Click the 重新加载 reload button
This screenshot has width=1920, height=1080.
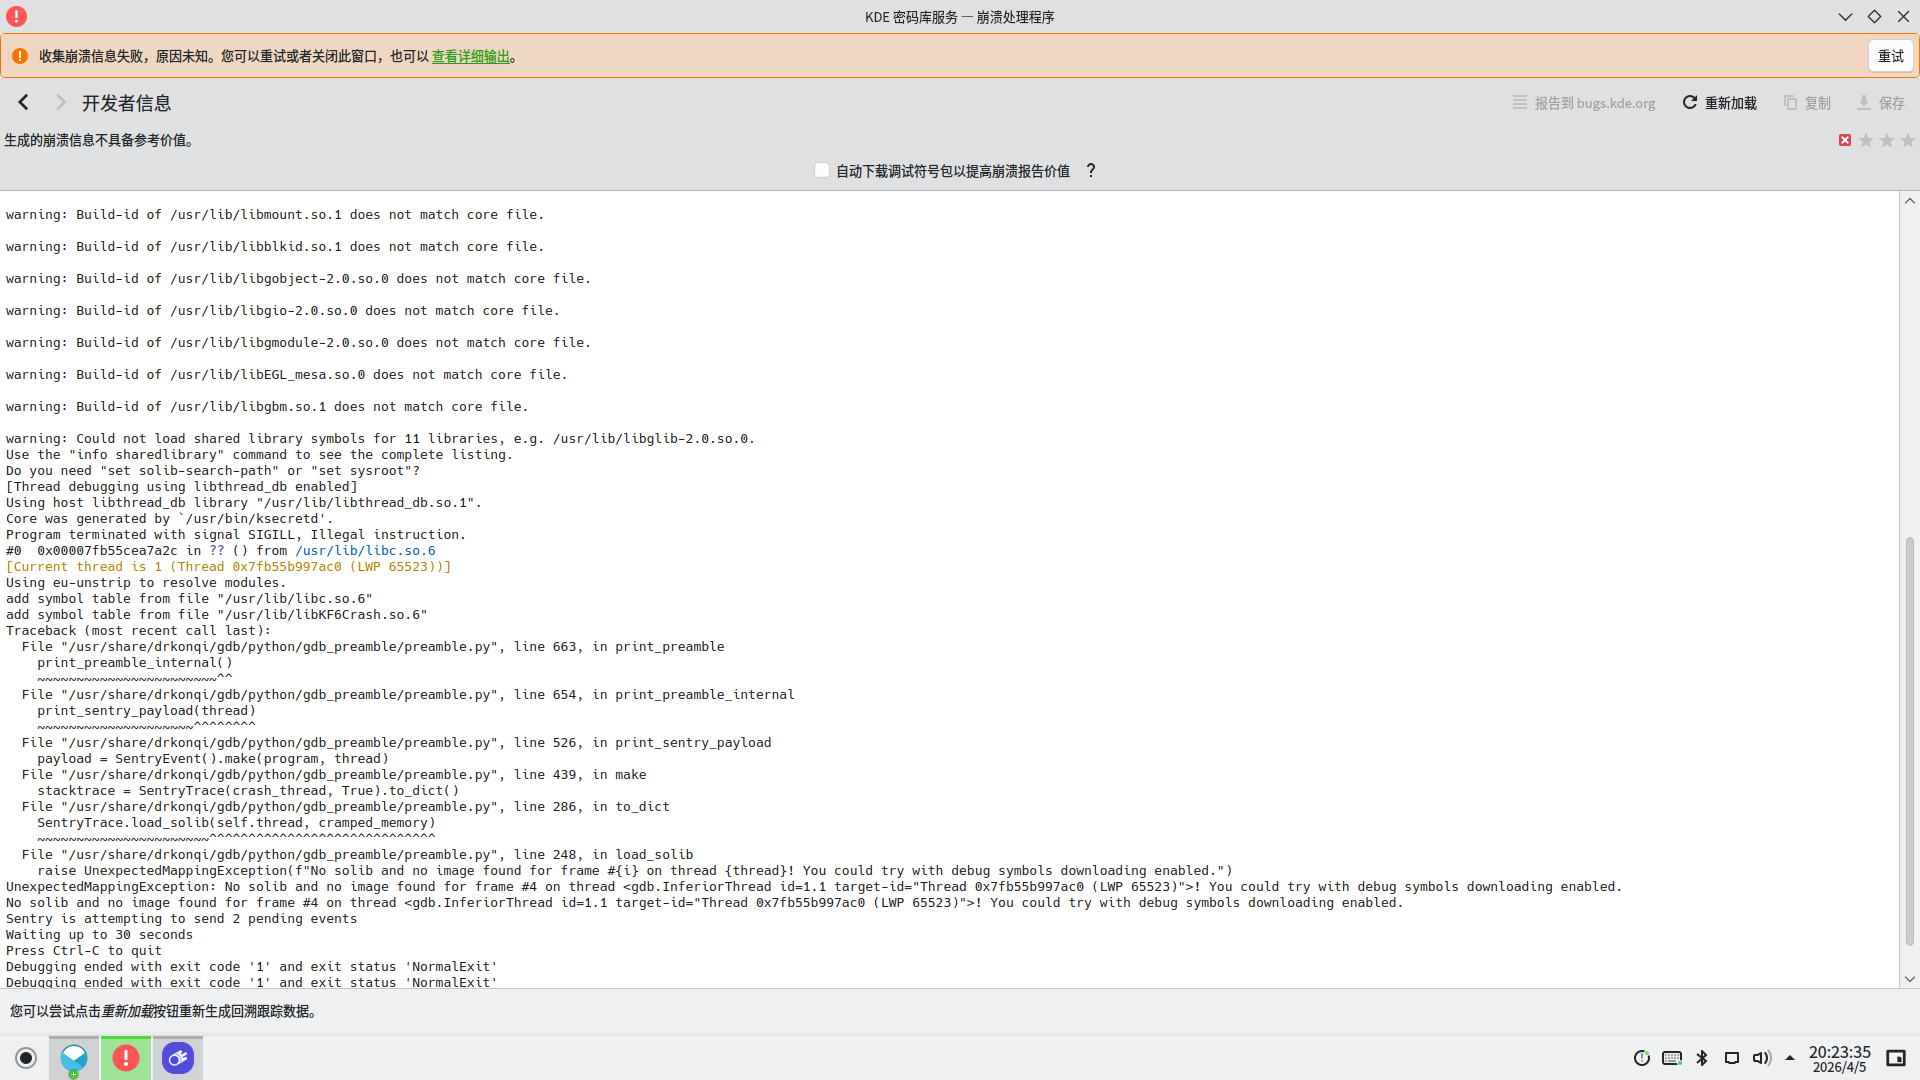click(x=1719, y=103)
